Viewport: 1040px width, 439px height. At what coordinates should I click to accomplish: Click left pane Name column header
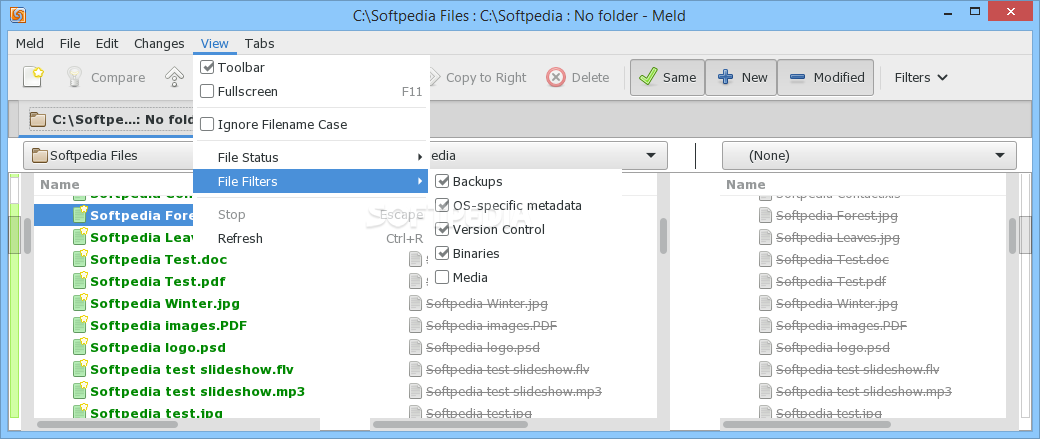click(x=60, y=184)
